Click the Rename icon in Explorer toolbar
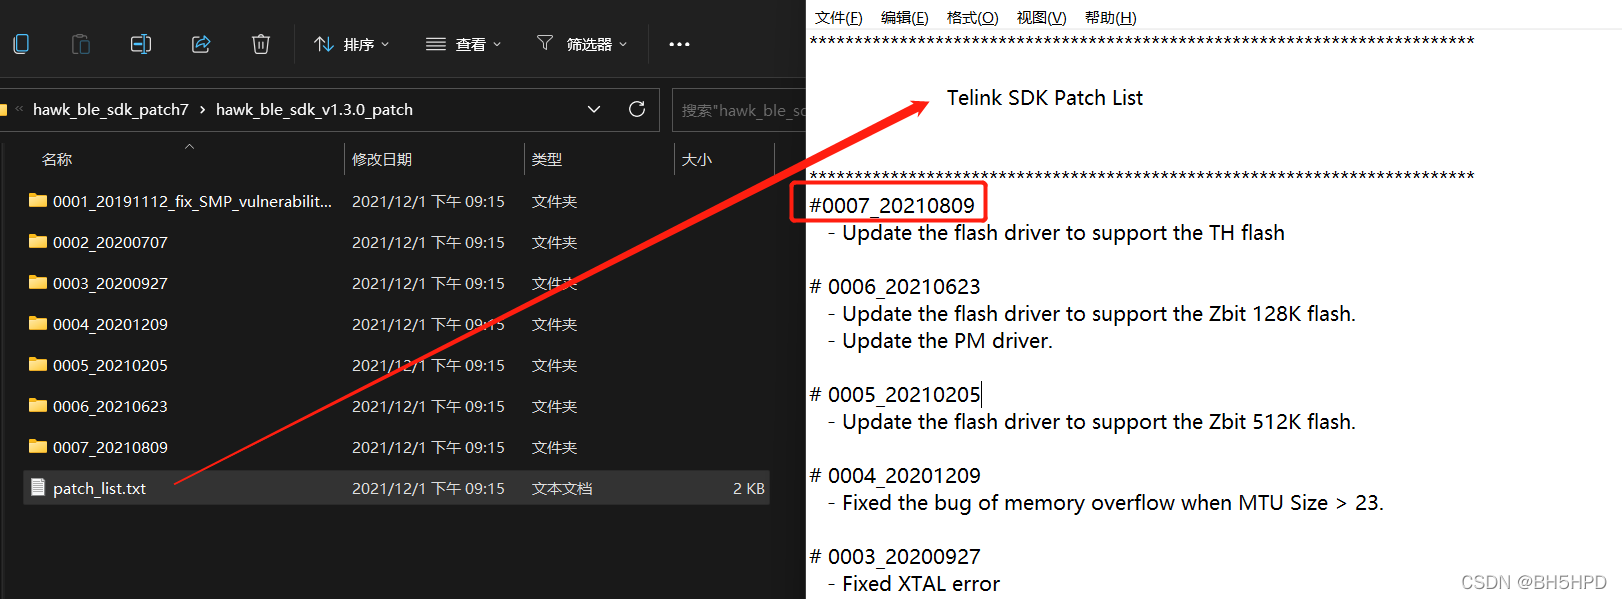Viewport: 1622px width, 599px height. 141,44
